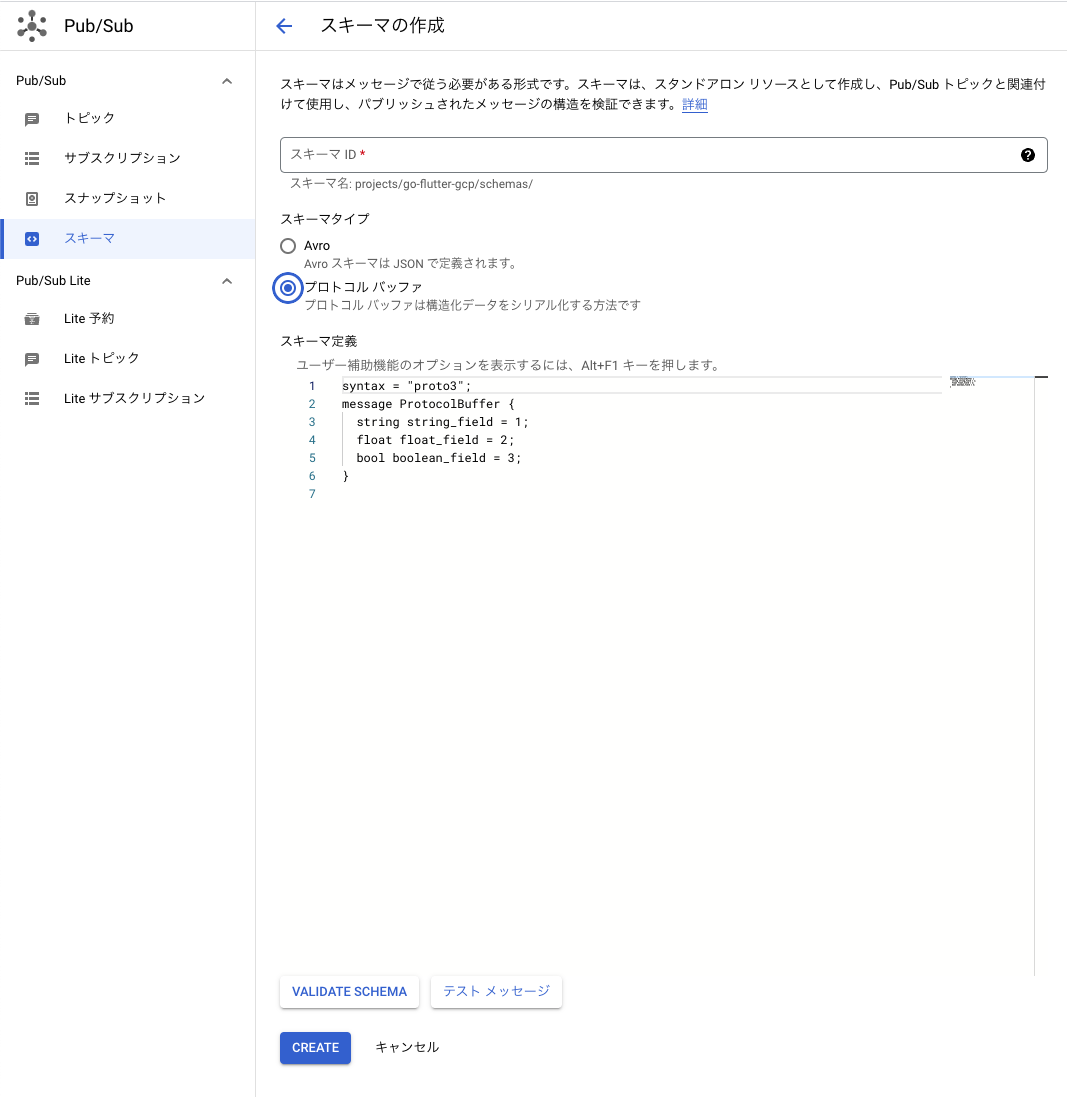This screenshot has height=1097, width=1067.
Task: Click the スナップショット sidebar icon
Action: click(x=32, y=199)
